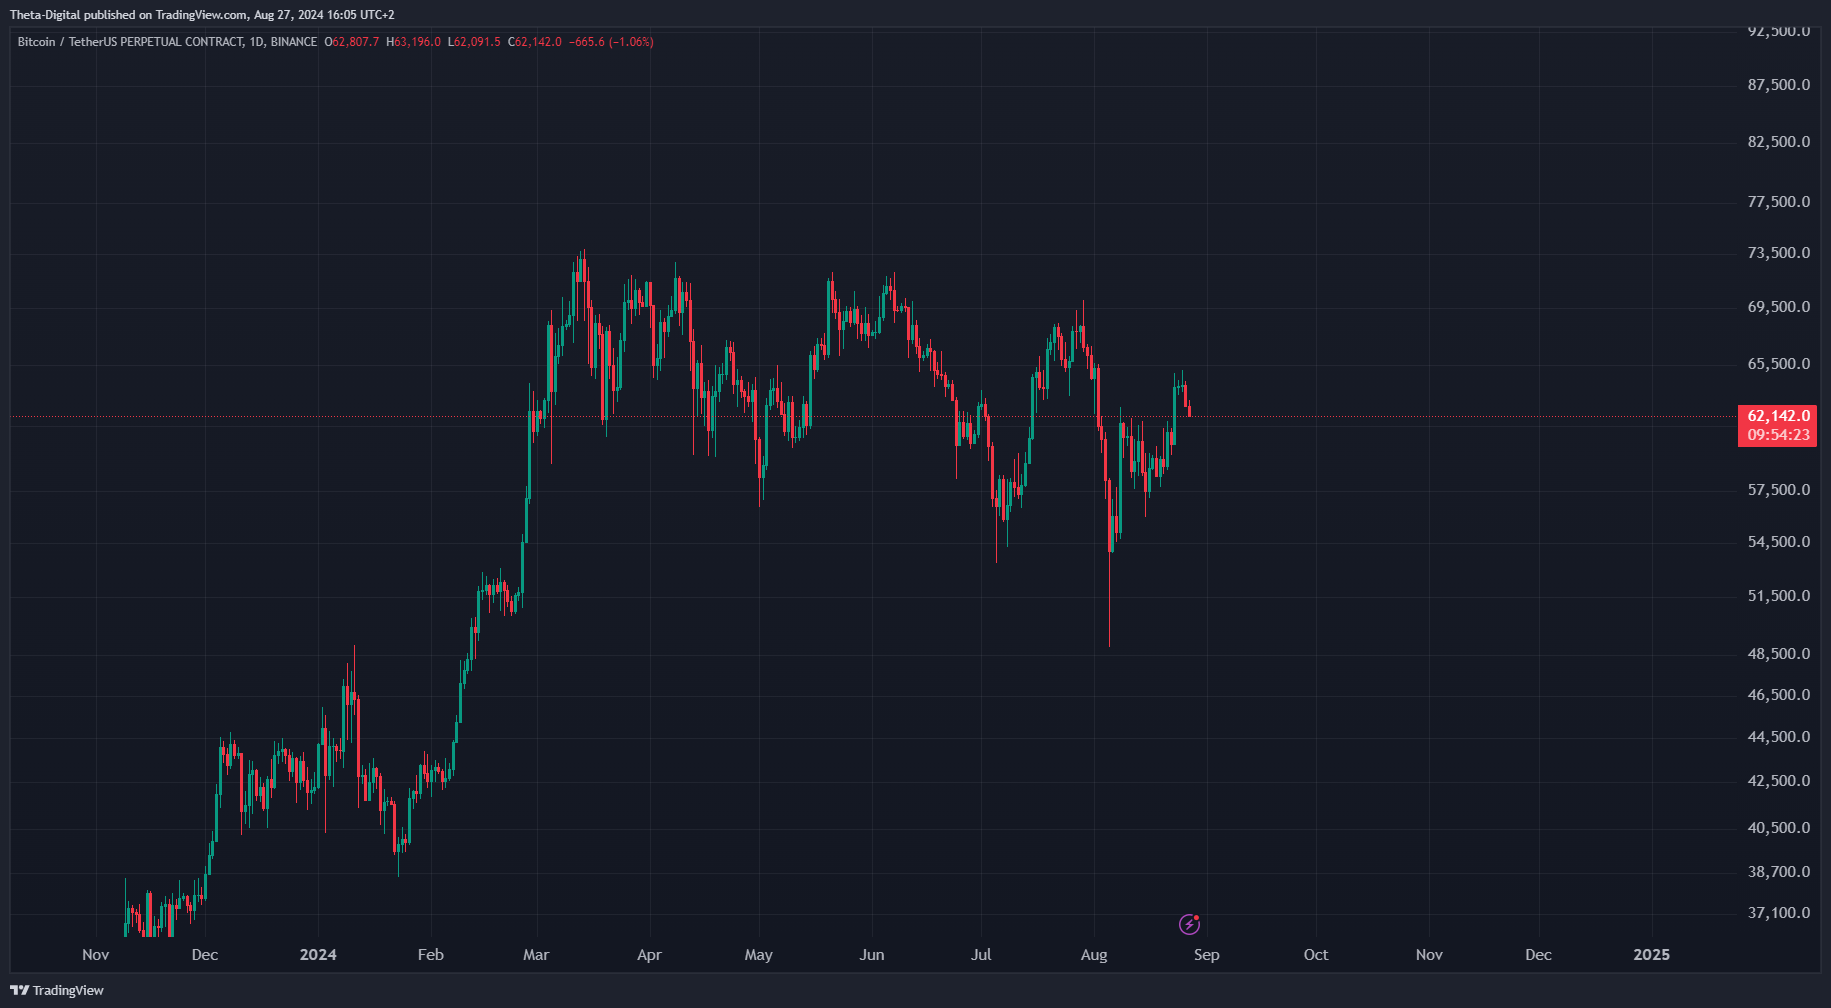Click the Jul label on time axis

coord(982,955)
